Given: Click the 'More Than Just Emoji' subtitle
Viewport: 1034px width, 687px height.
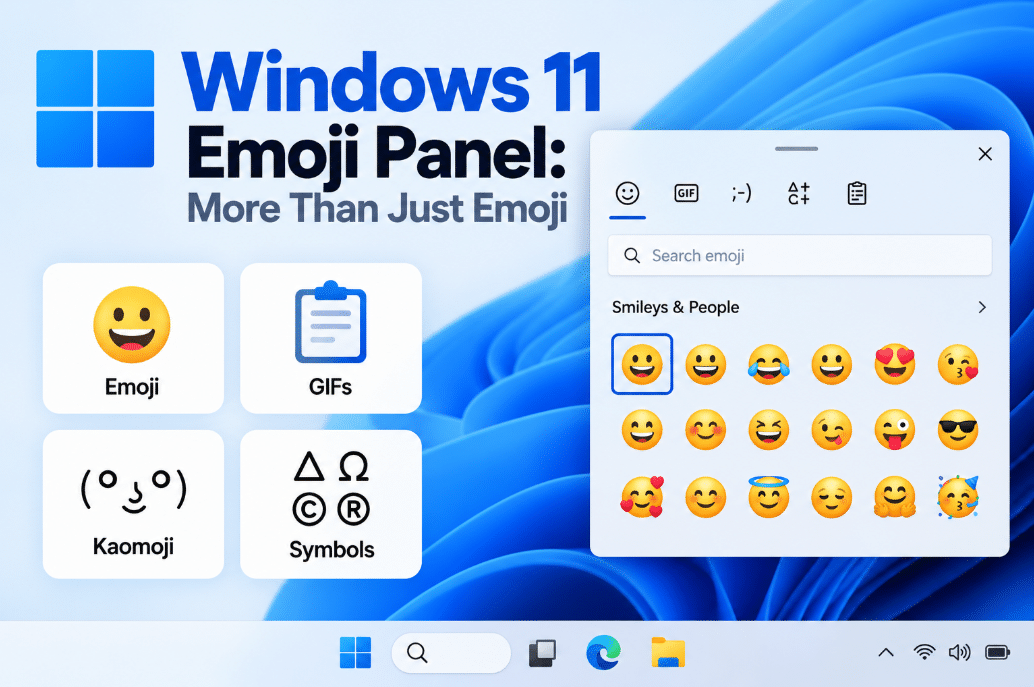Looking at the screenshot, I should pos(377,209).
